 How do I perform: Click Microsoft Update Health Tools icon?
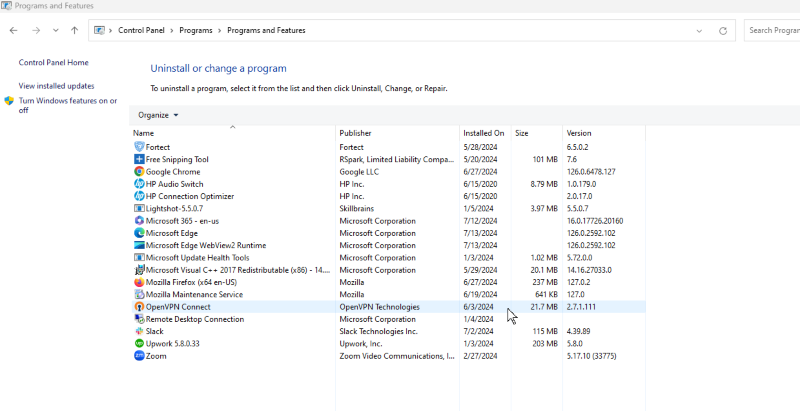pos(139,258)
